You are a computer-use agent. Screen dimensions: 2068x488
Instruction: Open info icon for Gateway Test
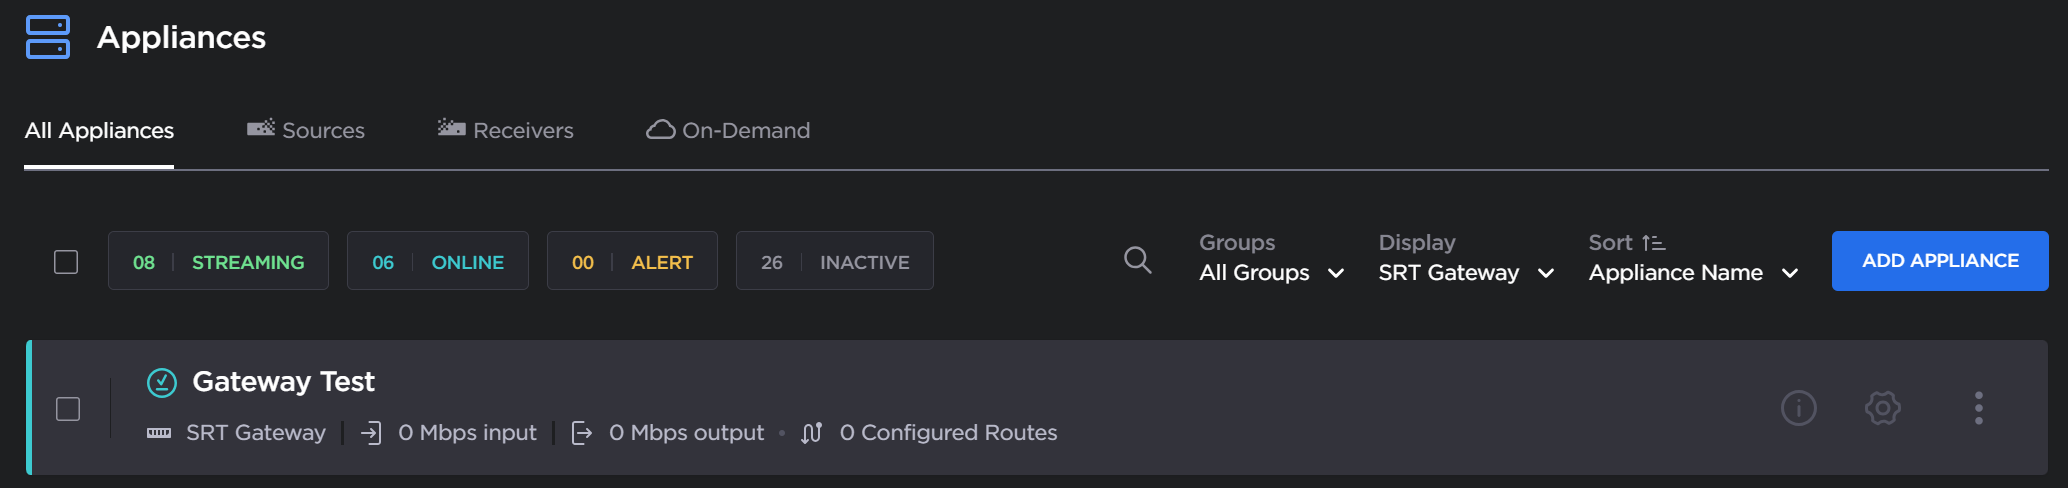tap(1798, 408)
